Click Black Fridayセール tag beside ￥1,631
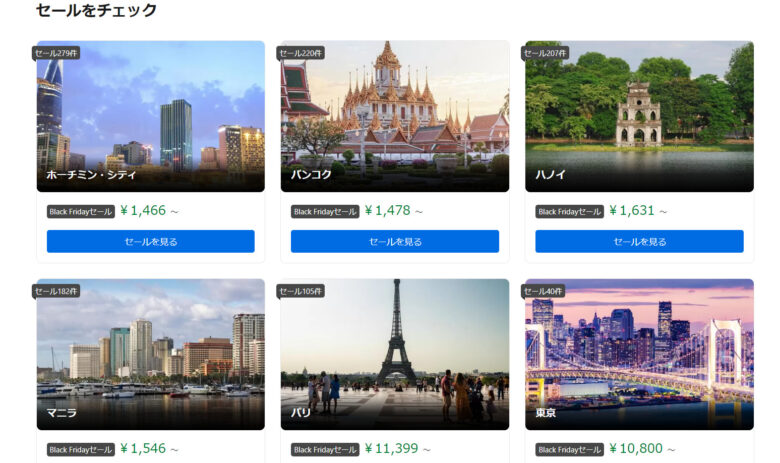 pos(570,212)
